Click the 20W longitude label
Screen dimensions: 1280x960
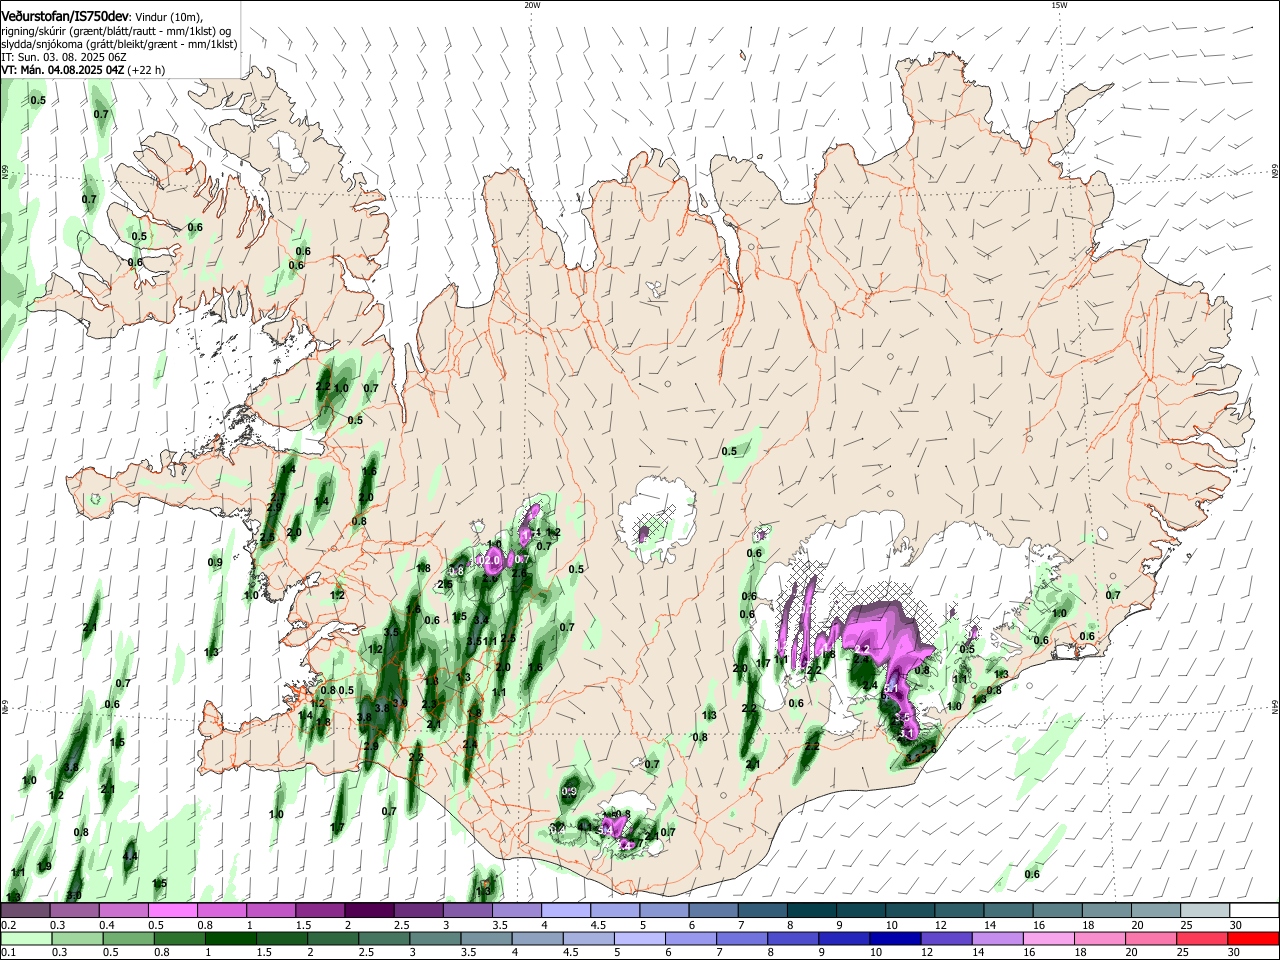tap(532, 5)
